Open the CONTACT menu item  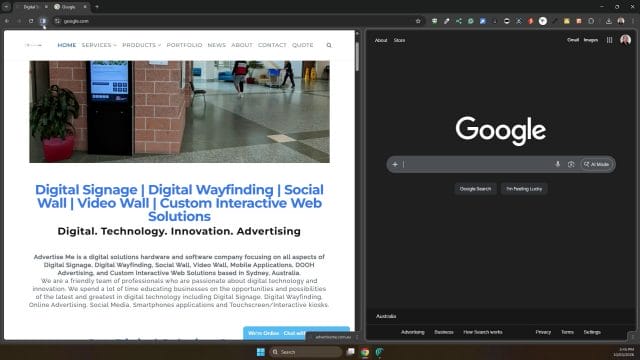click(x=272, y=45)
